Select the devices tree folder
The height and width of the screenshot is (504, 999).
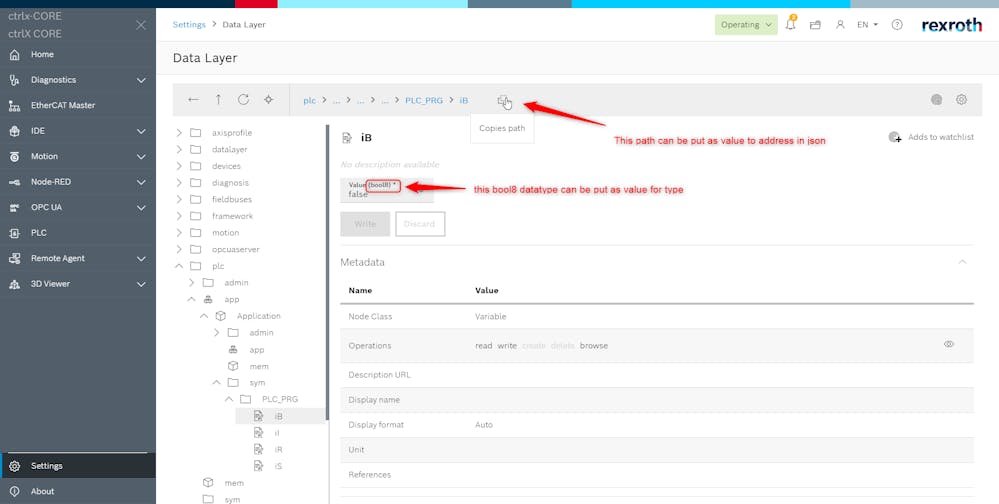tap(226, 166)
